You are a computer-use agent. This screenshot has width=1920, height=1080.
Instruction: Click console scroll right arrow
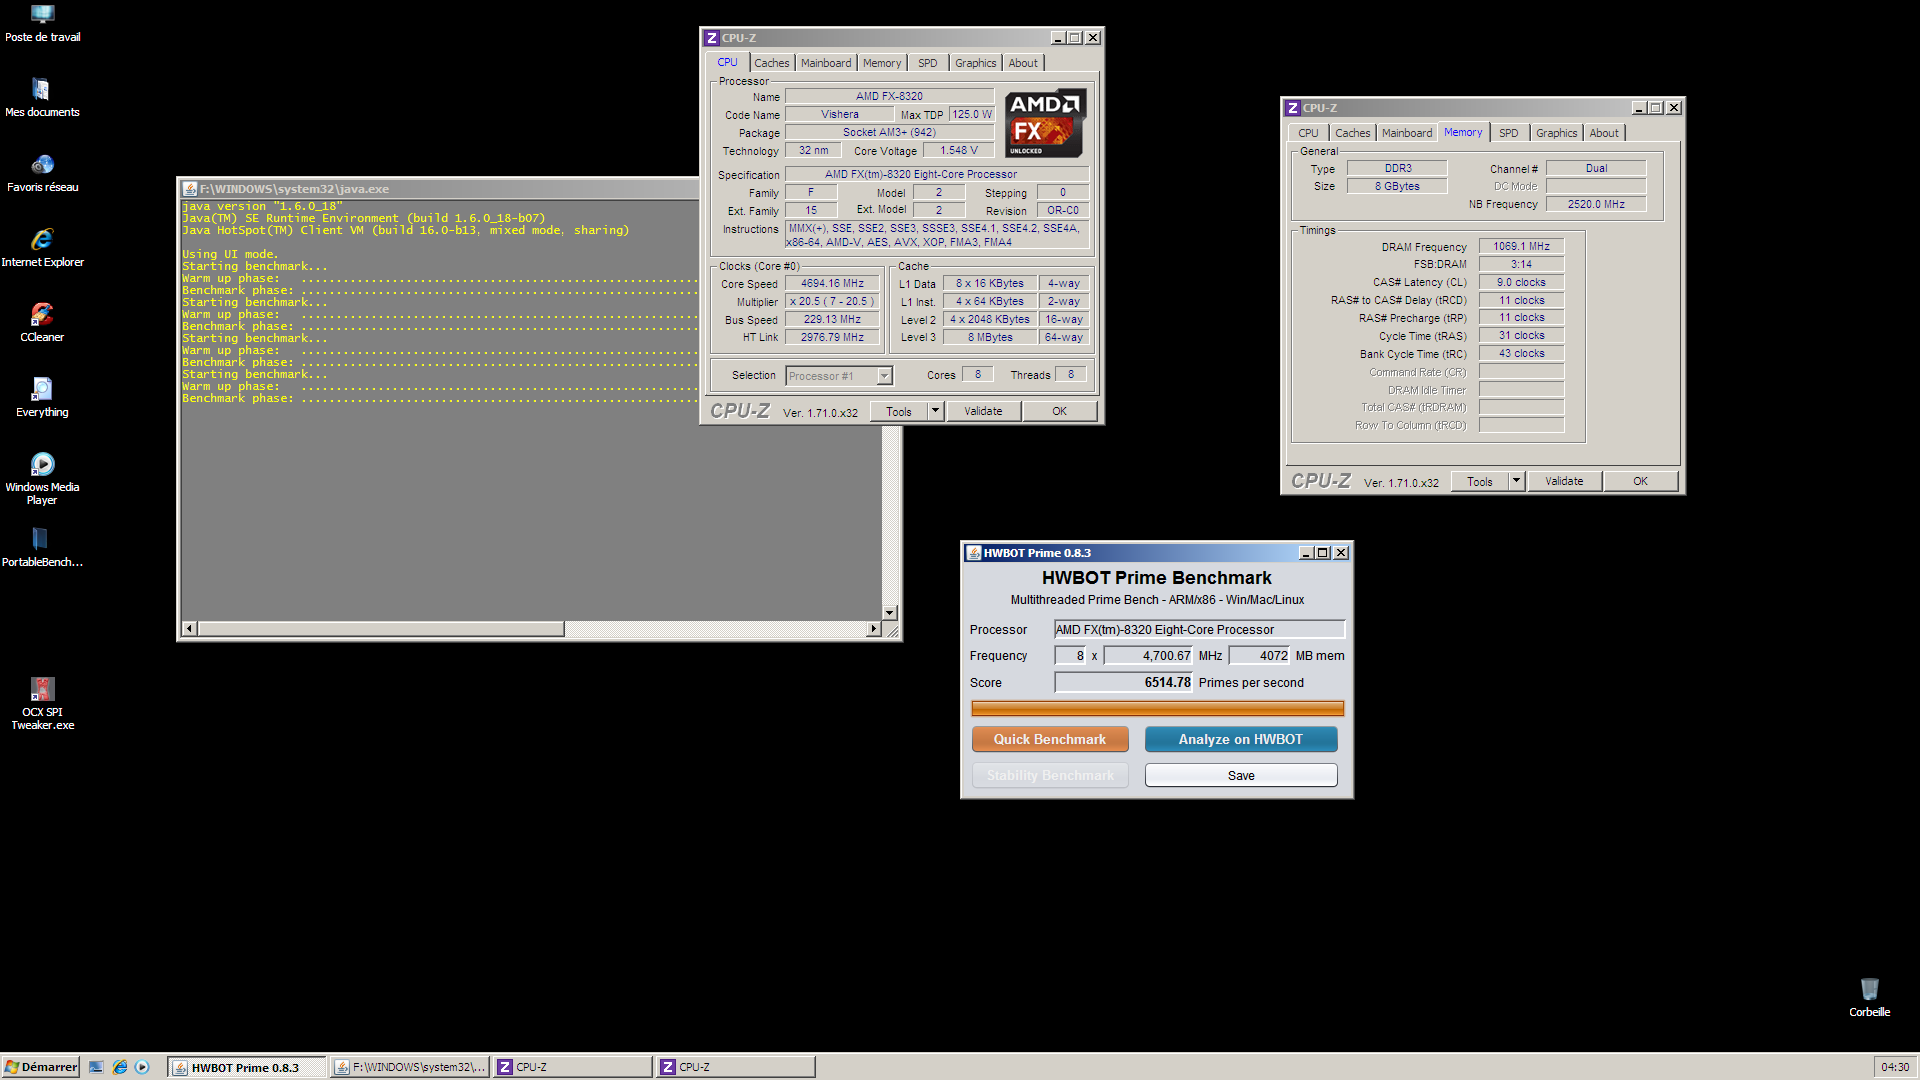873,629
